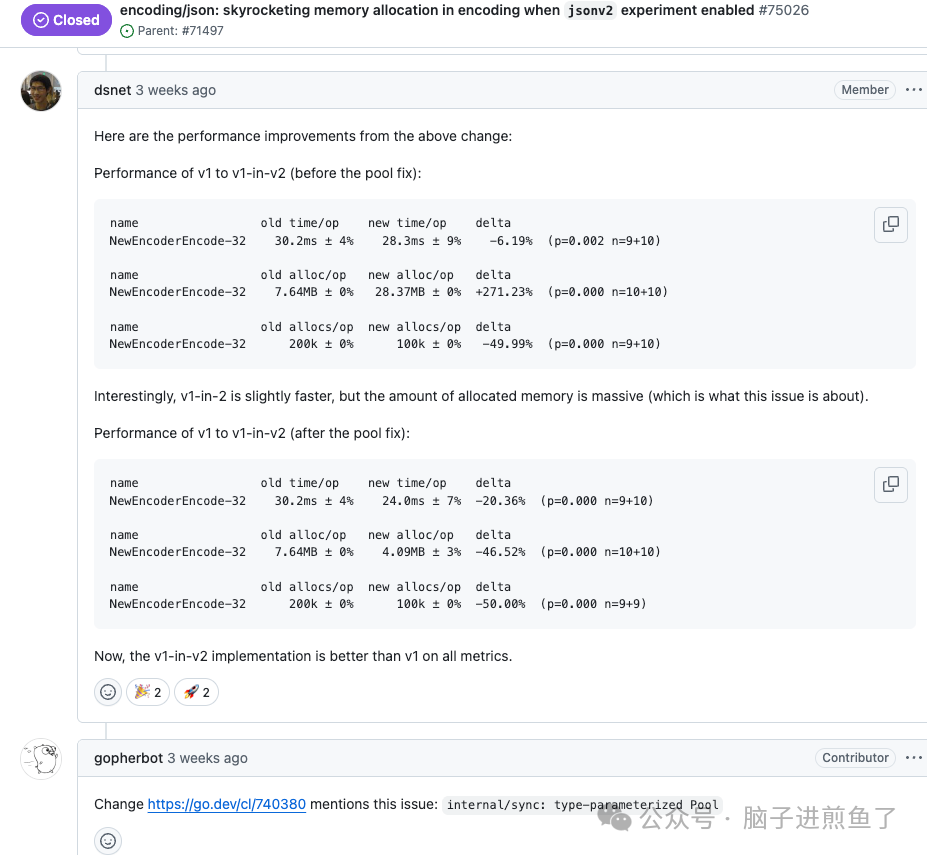Add emoji reaction to dsnet's comment
Viewport: 927px width, 855px height.
click(108, 692)
